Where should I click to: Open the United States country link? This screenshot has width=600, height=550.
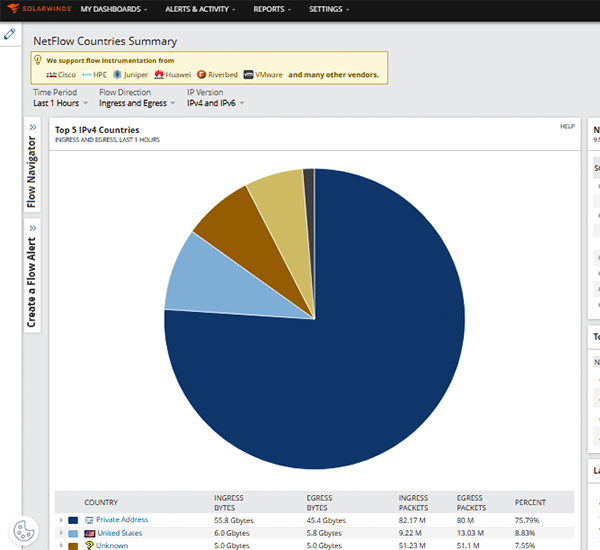pyautogui.click(x=119, y=533)
